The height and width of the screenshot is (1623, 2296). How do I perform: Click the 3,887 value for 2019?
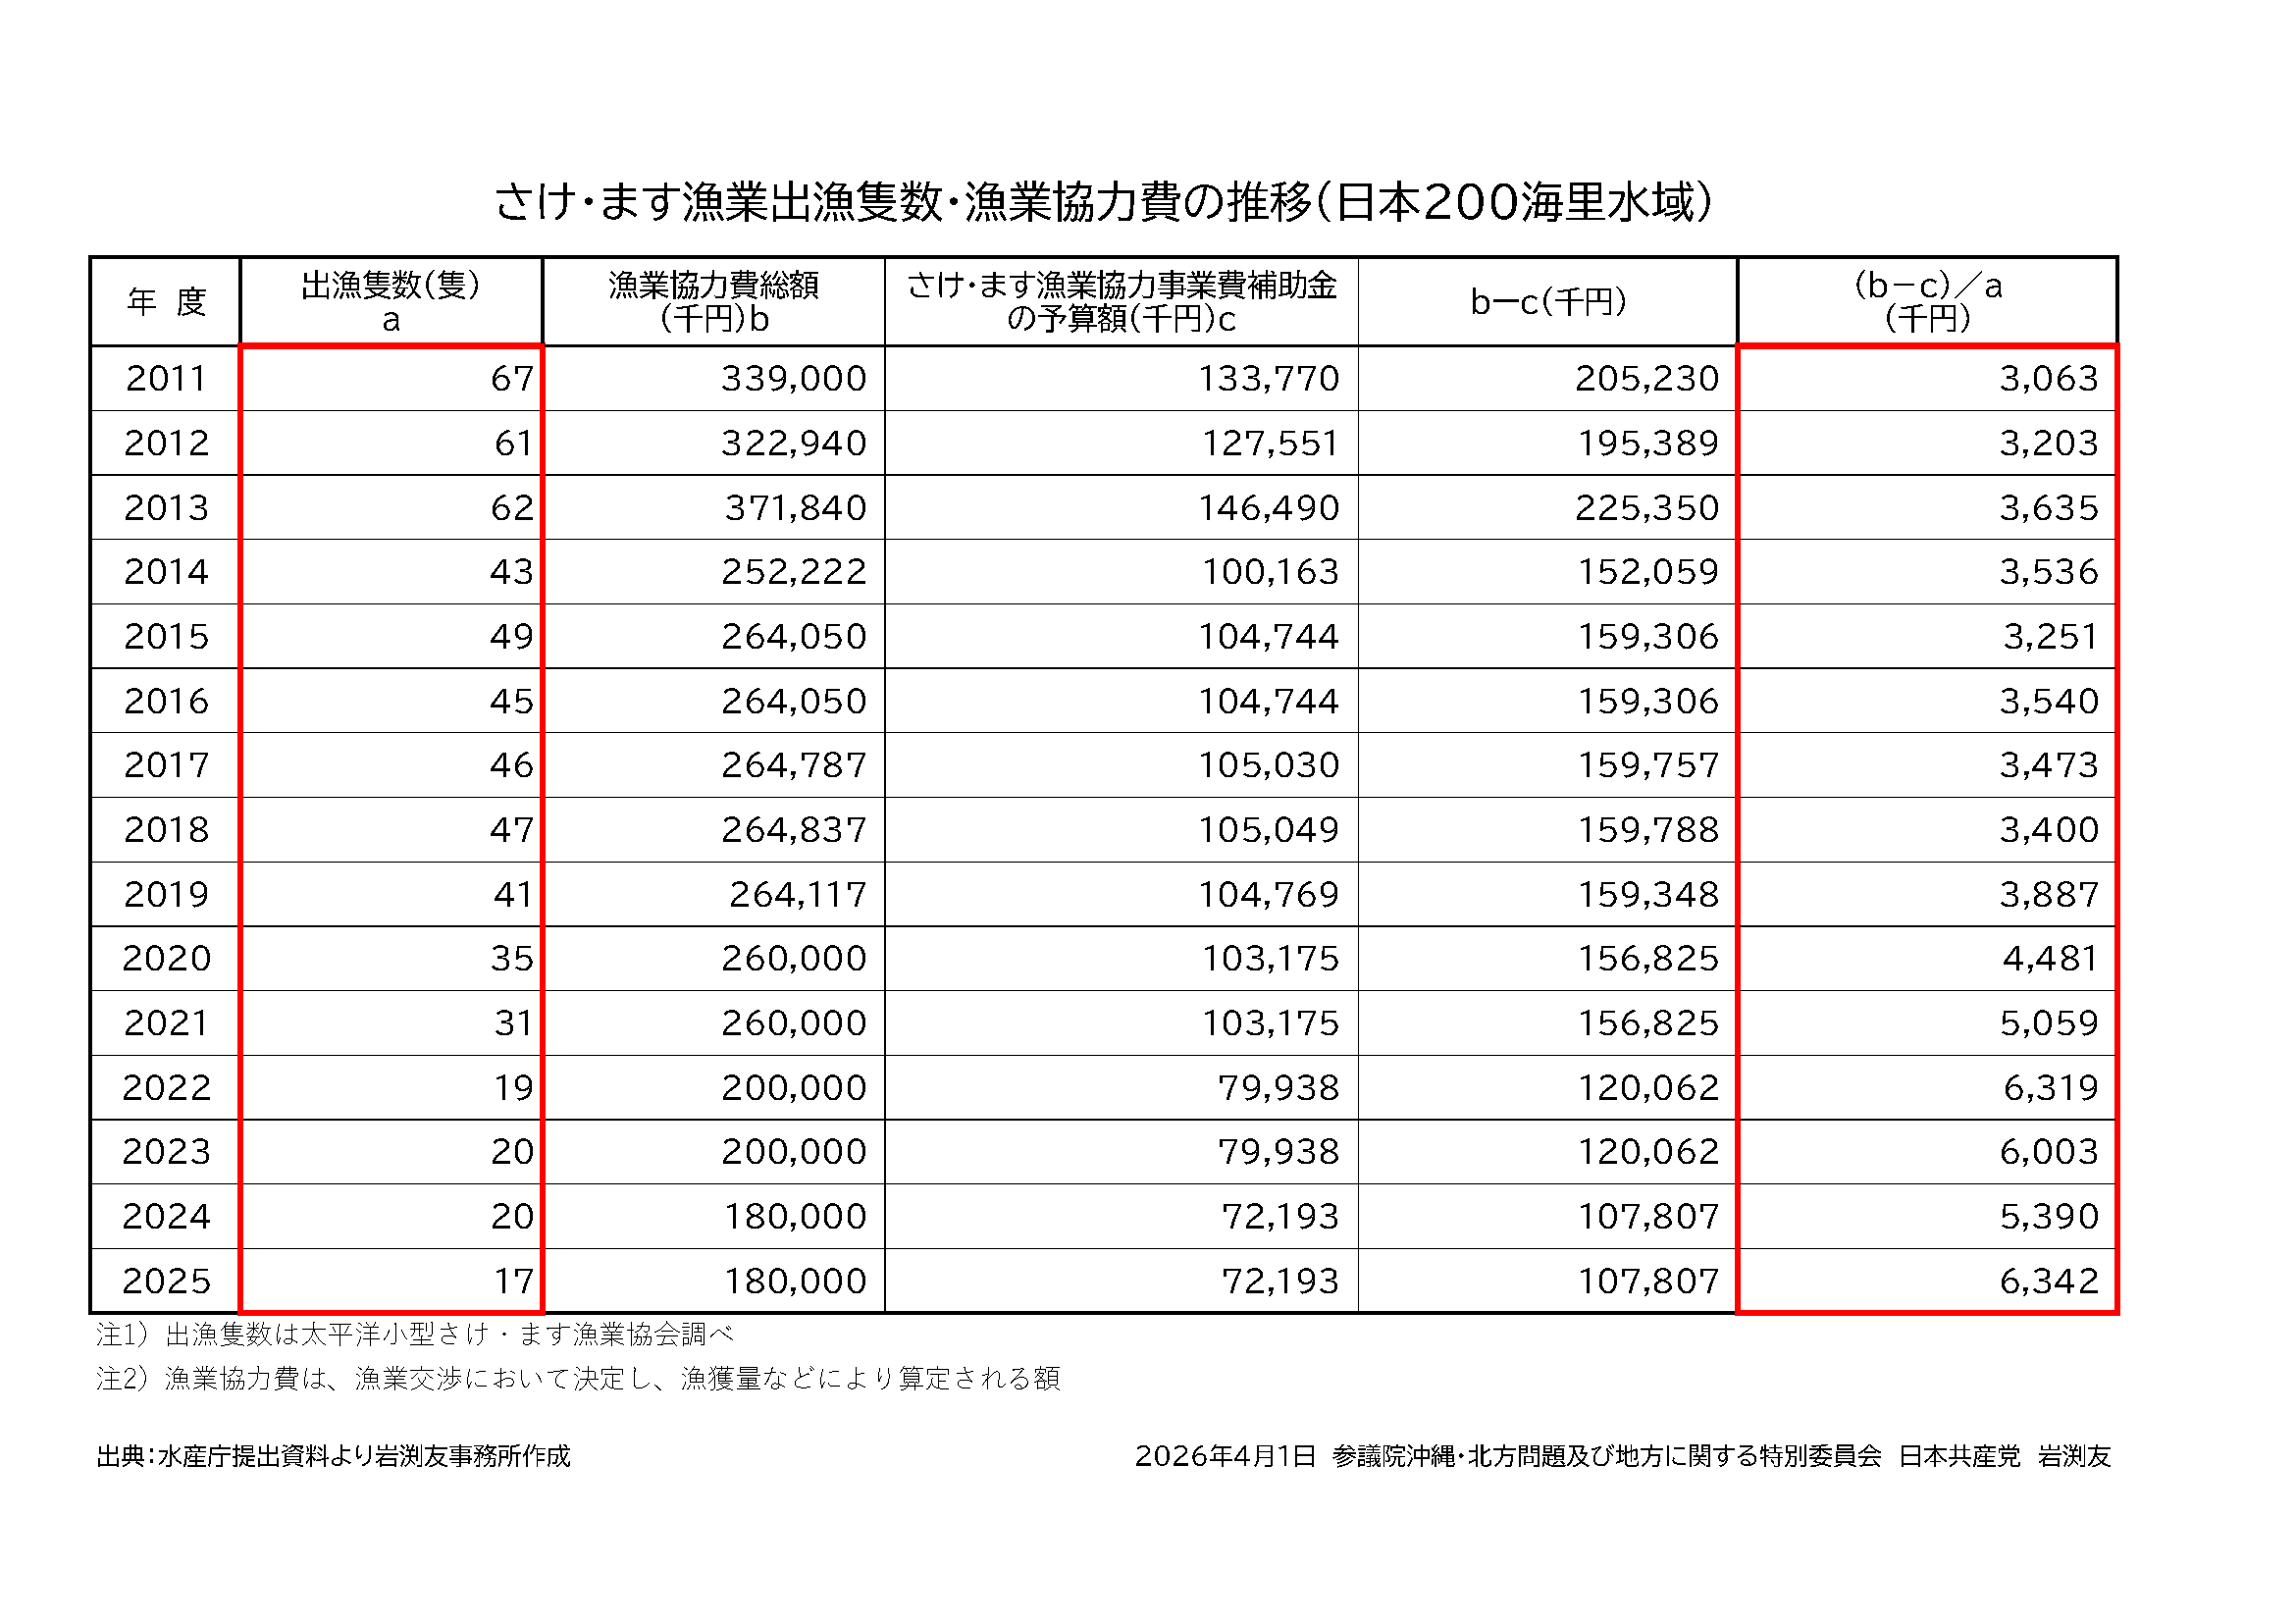[2047, 895]
